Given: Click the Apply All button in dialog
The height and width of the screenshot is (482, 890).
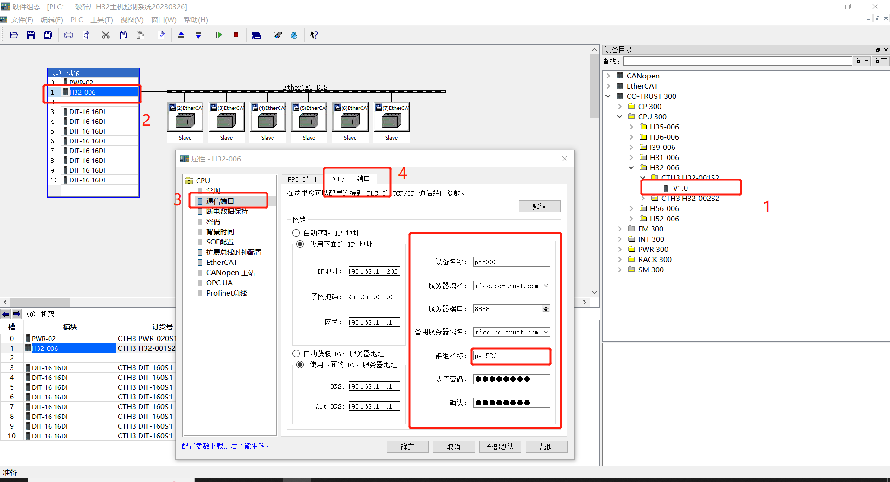Looking at the screenshot, I should point(499,446).
